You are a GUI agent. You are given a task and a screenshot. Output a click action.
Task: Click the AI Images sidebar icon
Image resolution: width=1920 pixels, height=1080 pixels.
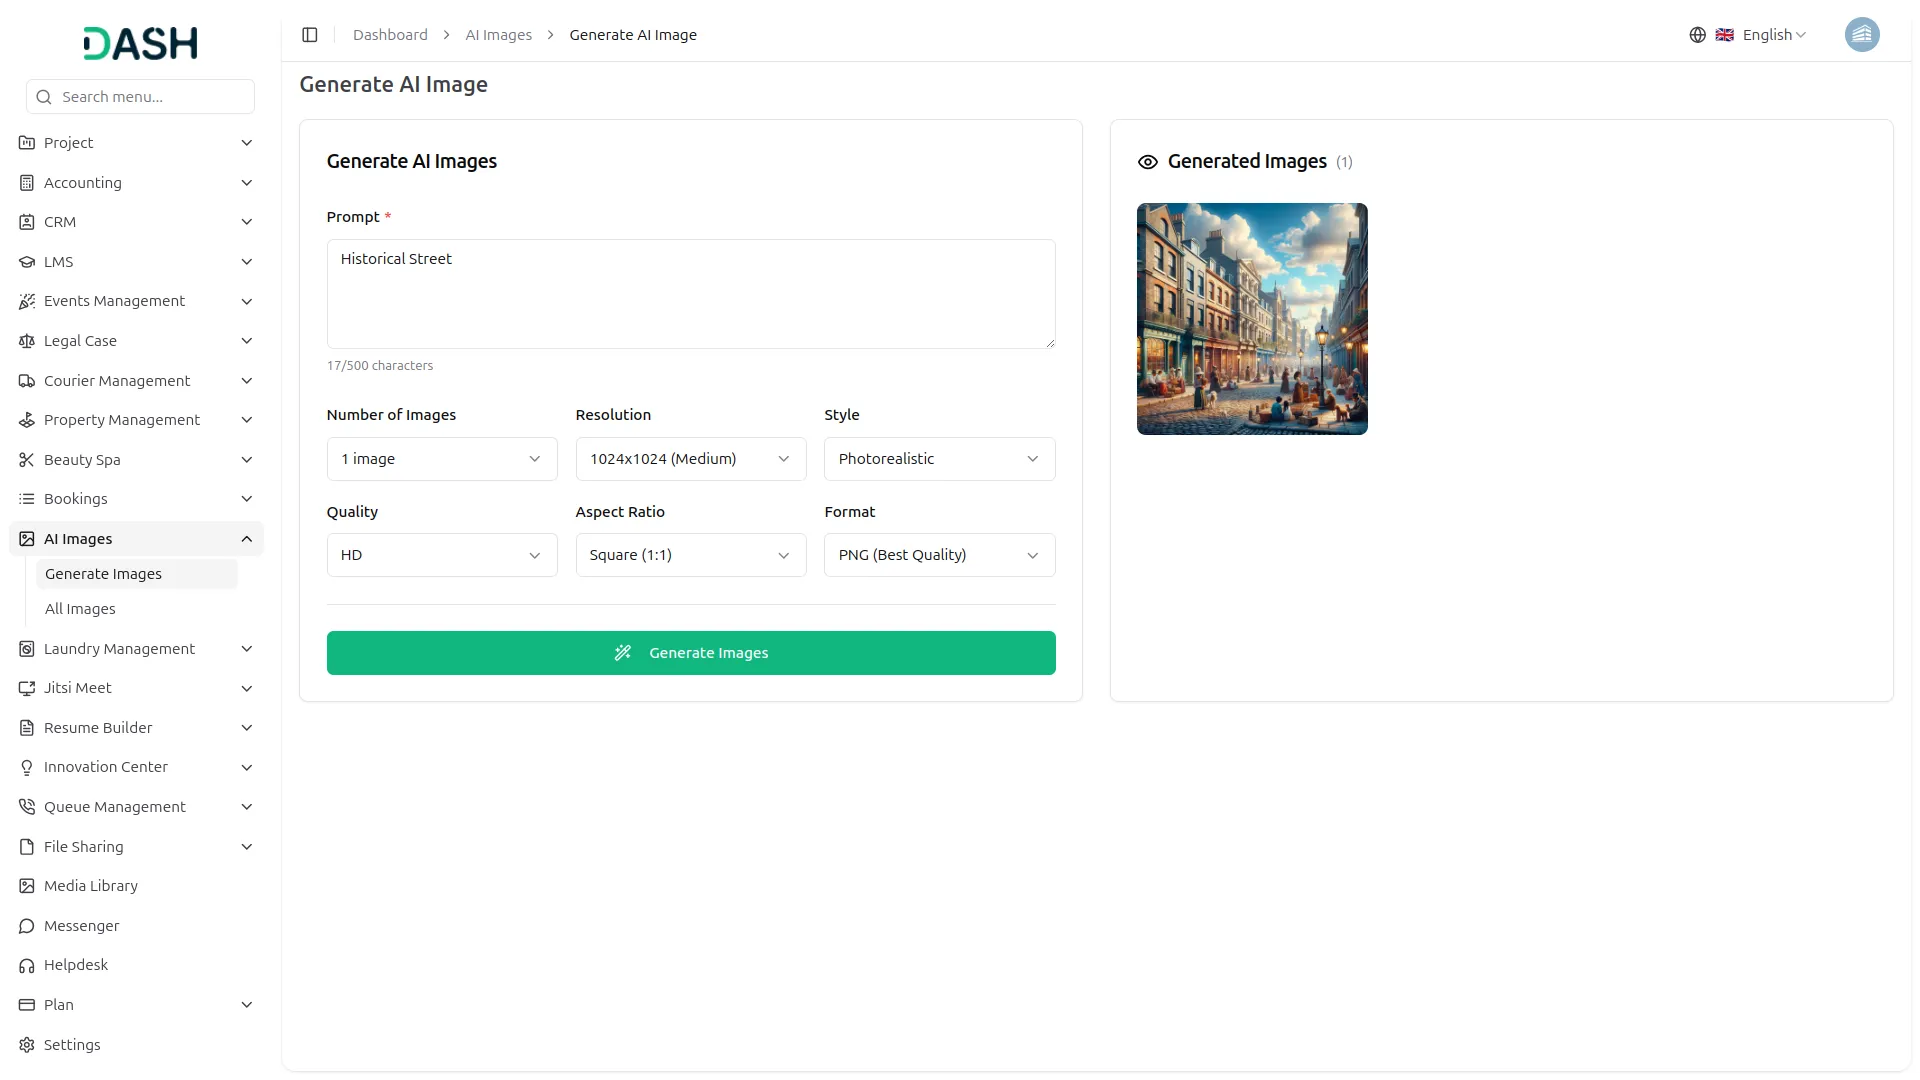[x=26, y=538]
